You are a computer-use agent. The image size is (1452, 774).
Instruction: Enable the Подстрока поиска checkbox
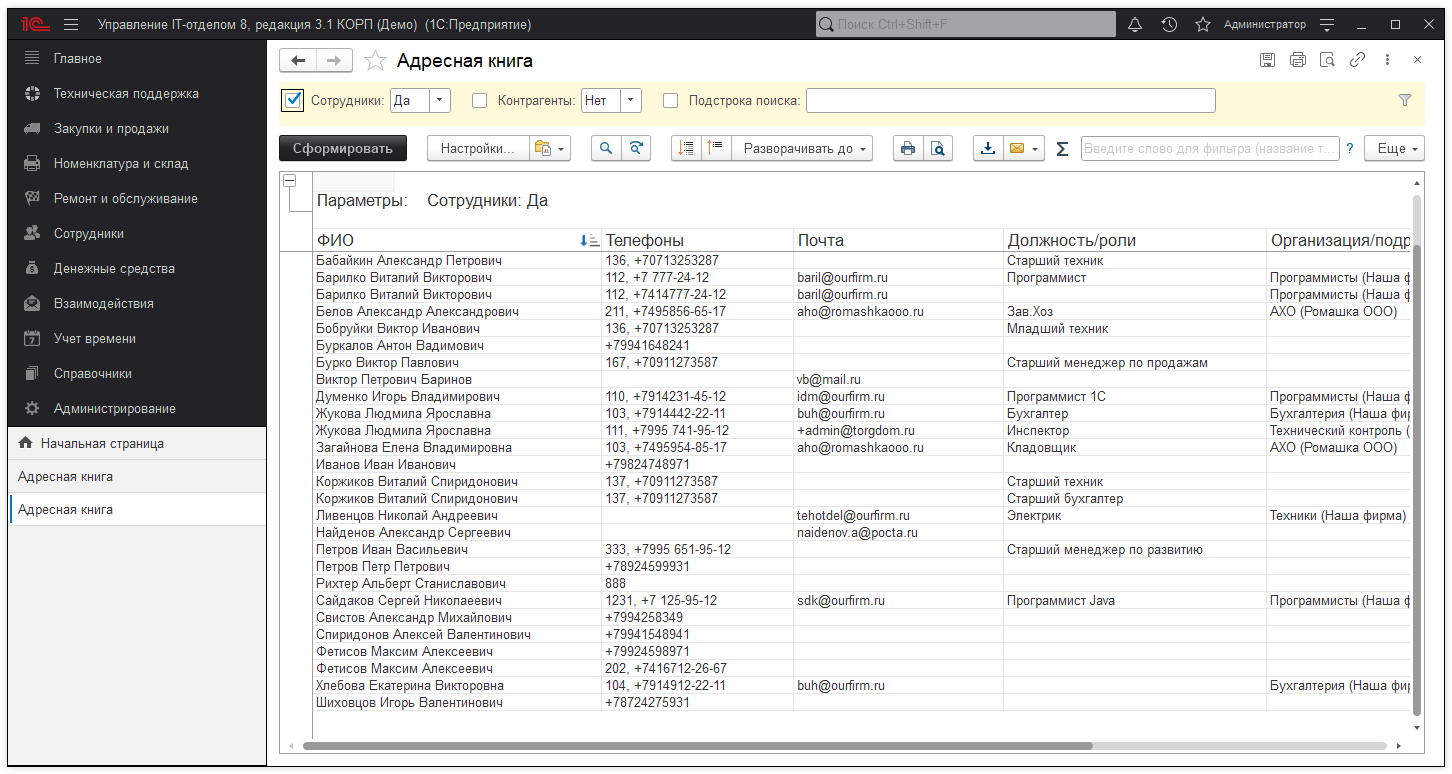click(x=671, y=100)
